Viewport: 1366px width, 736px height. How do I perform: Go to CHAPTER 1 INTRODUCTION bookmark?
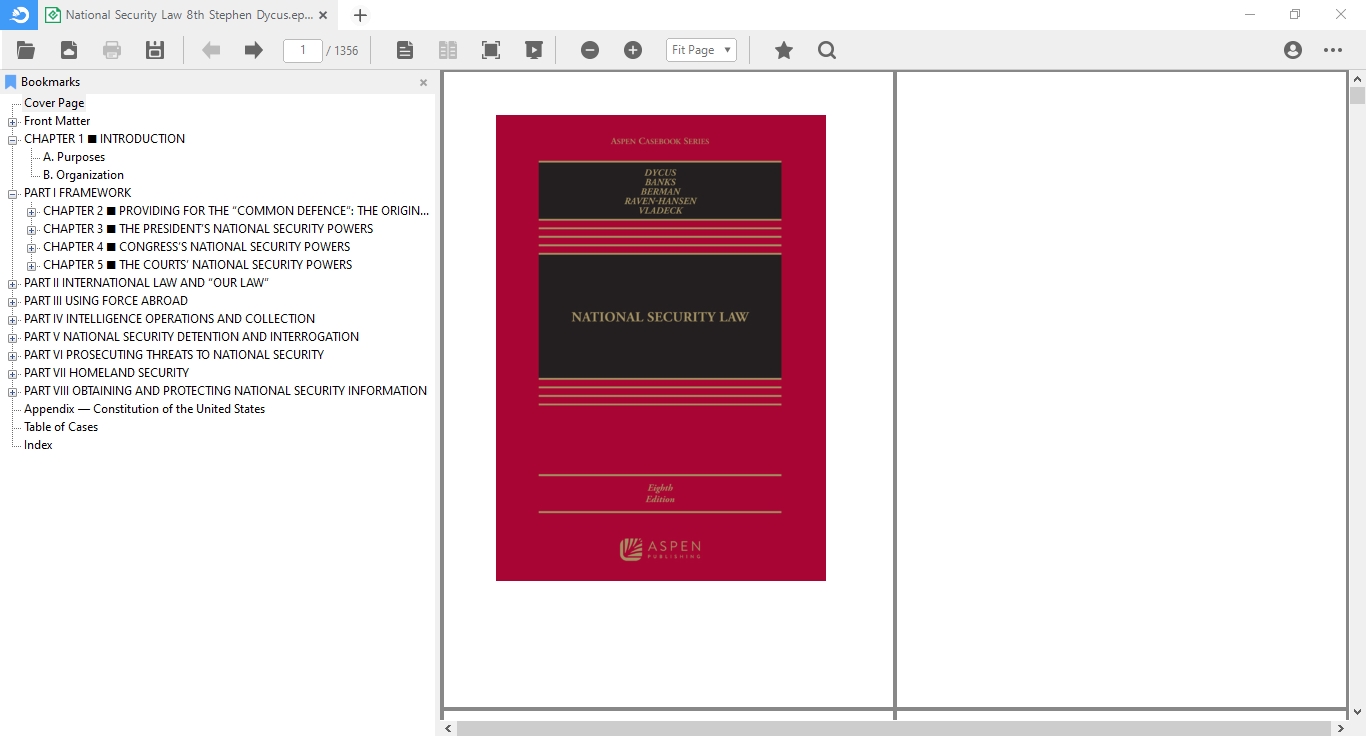[104, 139]
